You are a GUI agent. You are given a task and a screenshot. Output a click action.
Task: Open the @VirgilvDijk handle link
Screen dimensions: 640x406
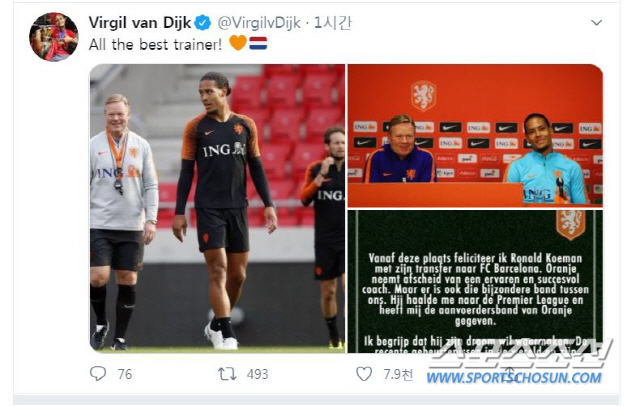(x=259, y=23)
